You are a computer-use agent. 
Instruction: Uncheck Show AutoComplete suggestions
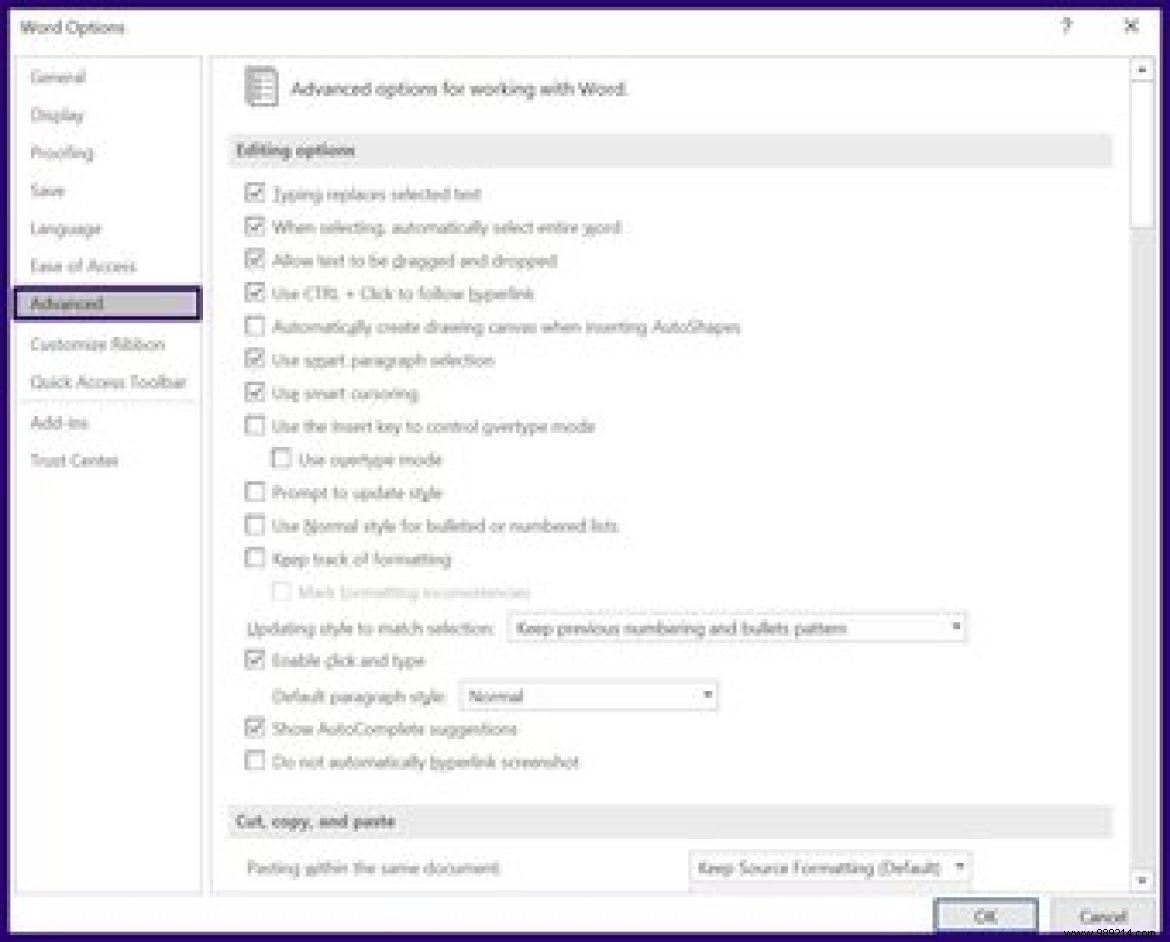tap(255, 729)
